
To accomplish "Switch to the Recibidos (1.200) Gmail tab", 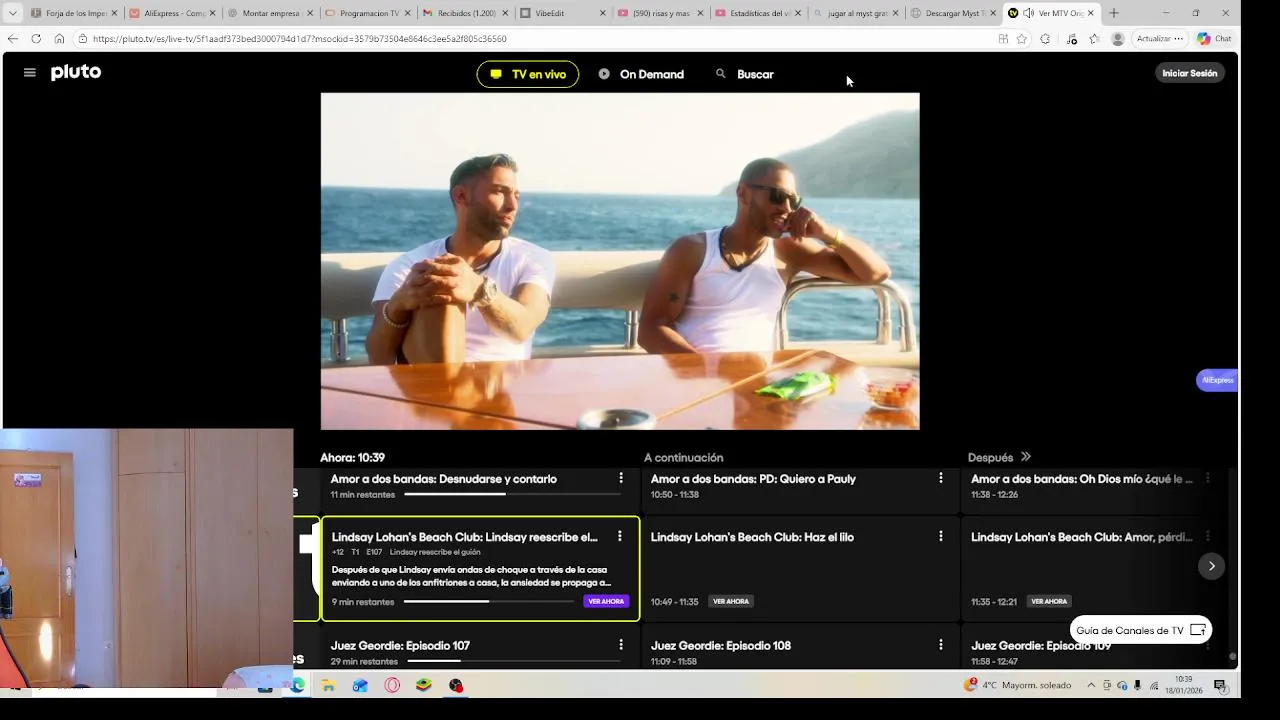I will (466, 13).
